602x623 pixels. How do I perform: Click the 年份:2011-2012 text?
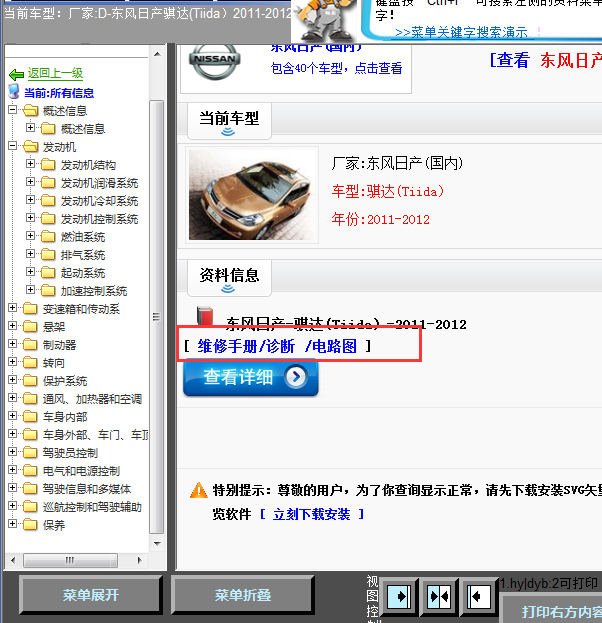(381, 219)
